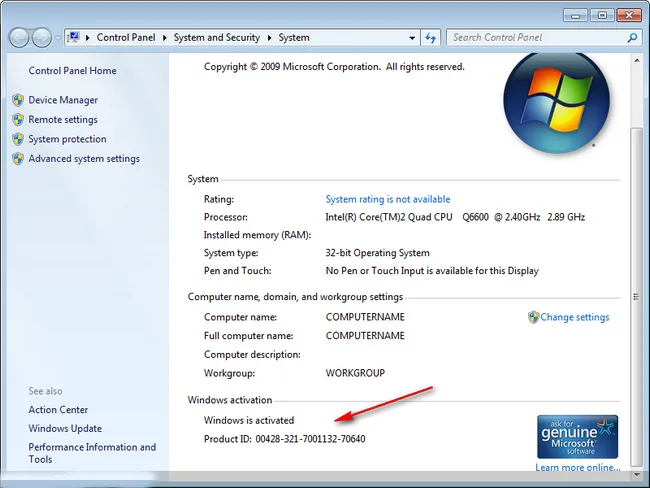
Task: Click the genuine Microsoft software badge
Action: click(577, 437)
